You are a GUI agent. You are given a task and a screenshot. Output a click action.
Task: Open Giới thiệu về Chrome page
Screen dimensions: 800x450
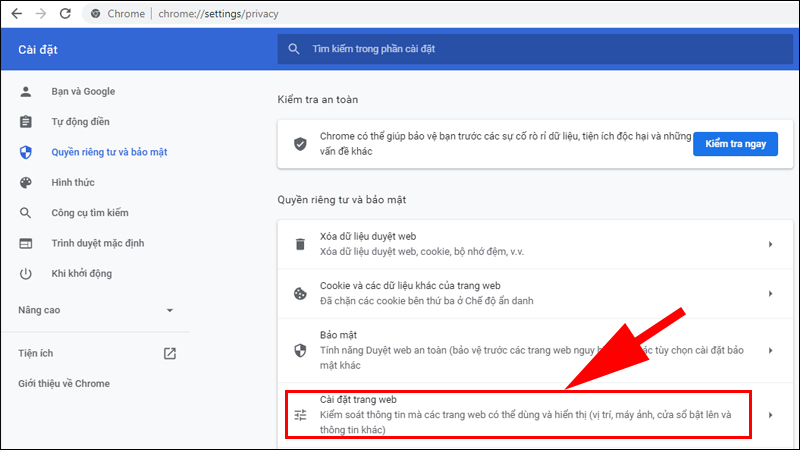(64, 384)
